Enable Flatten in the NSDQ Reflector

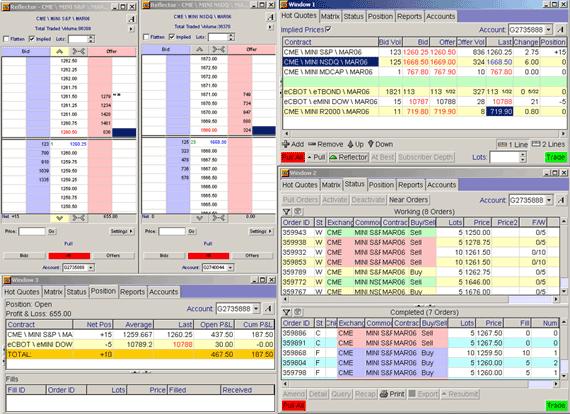pos(146,37)
